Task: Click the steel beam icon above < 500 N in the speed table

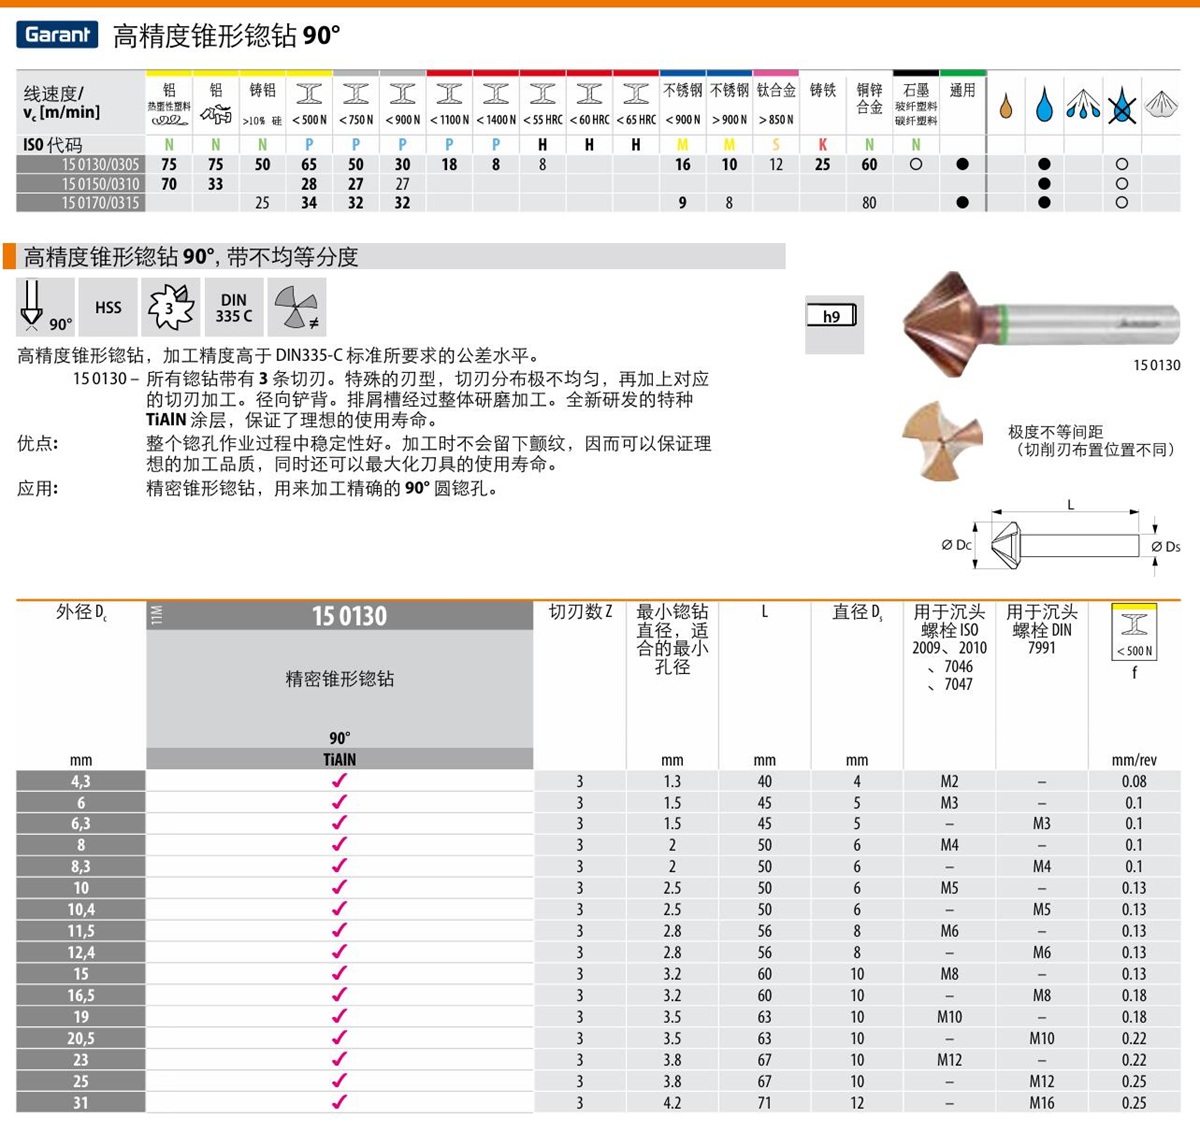Action: point(309,94)
